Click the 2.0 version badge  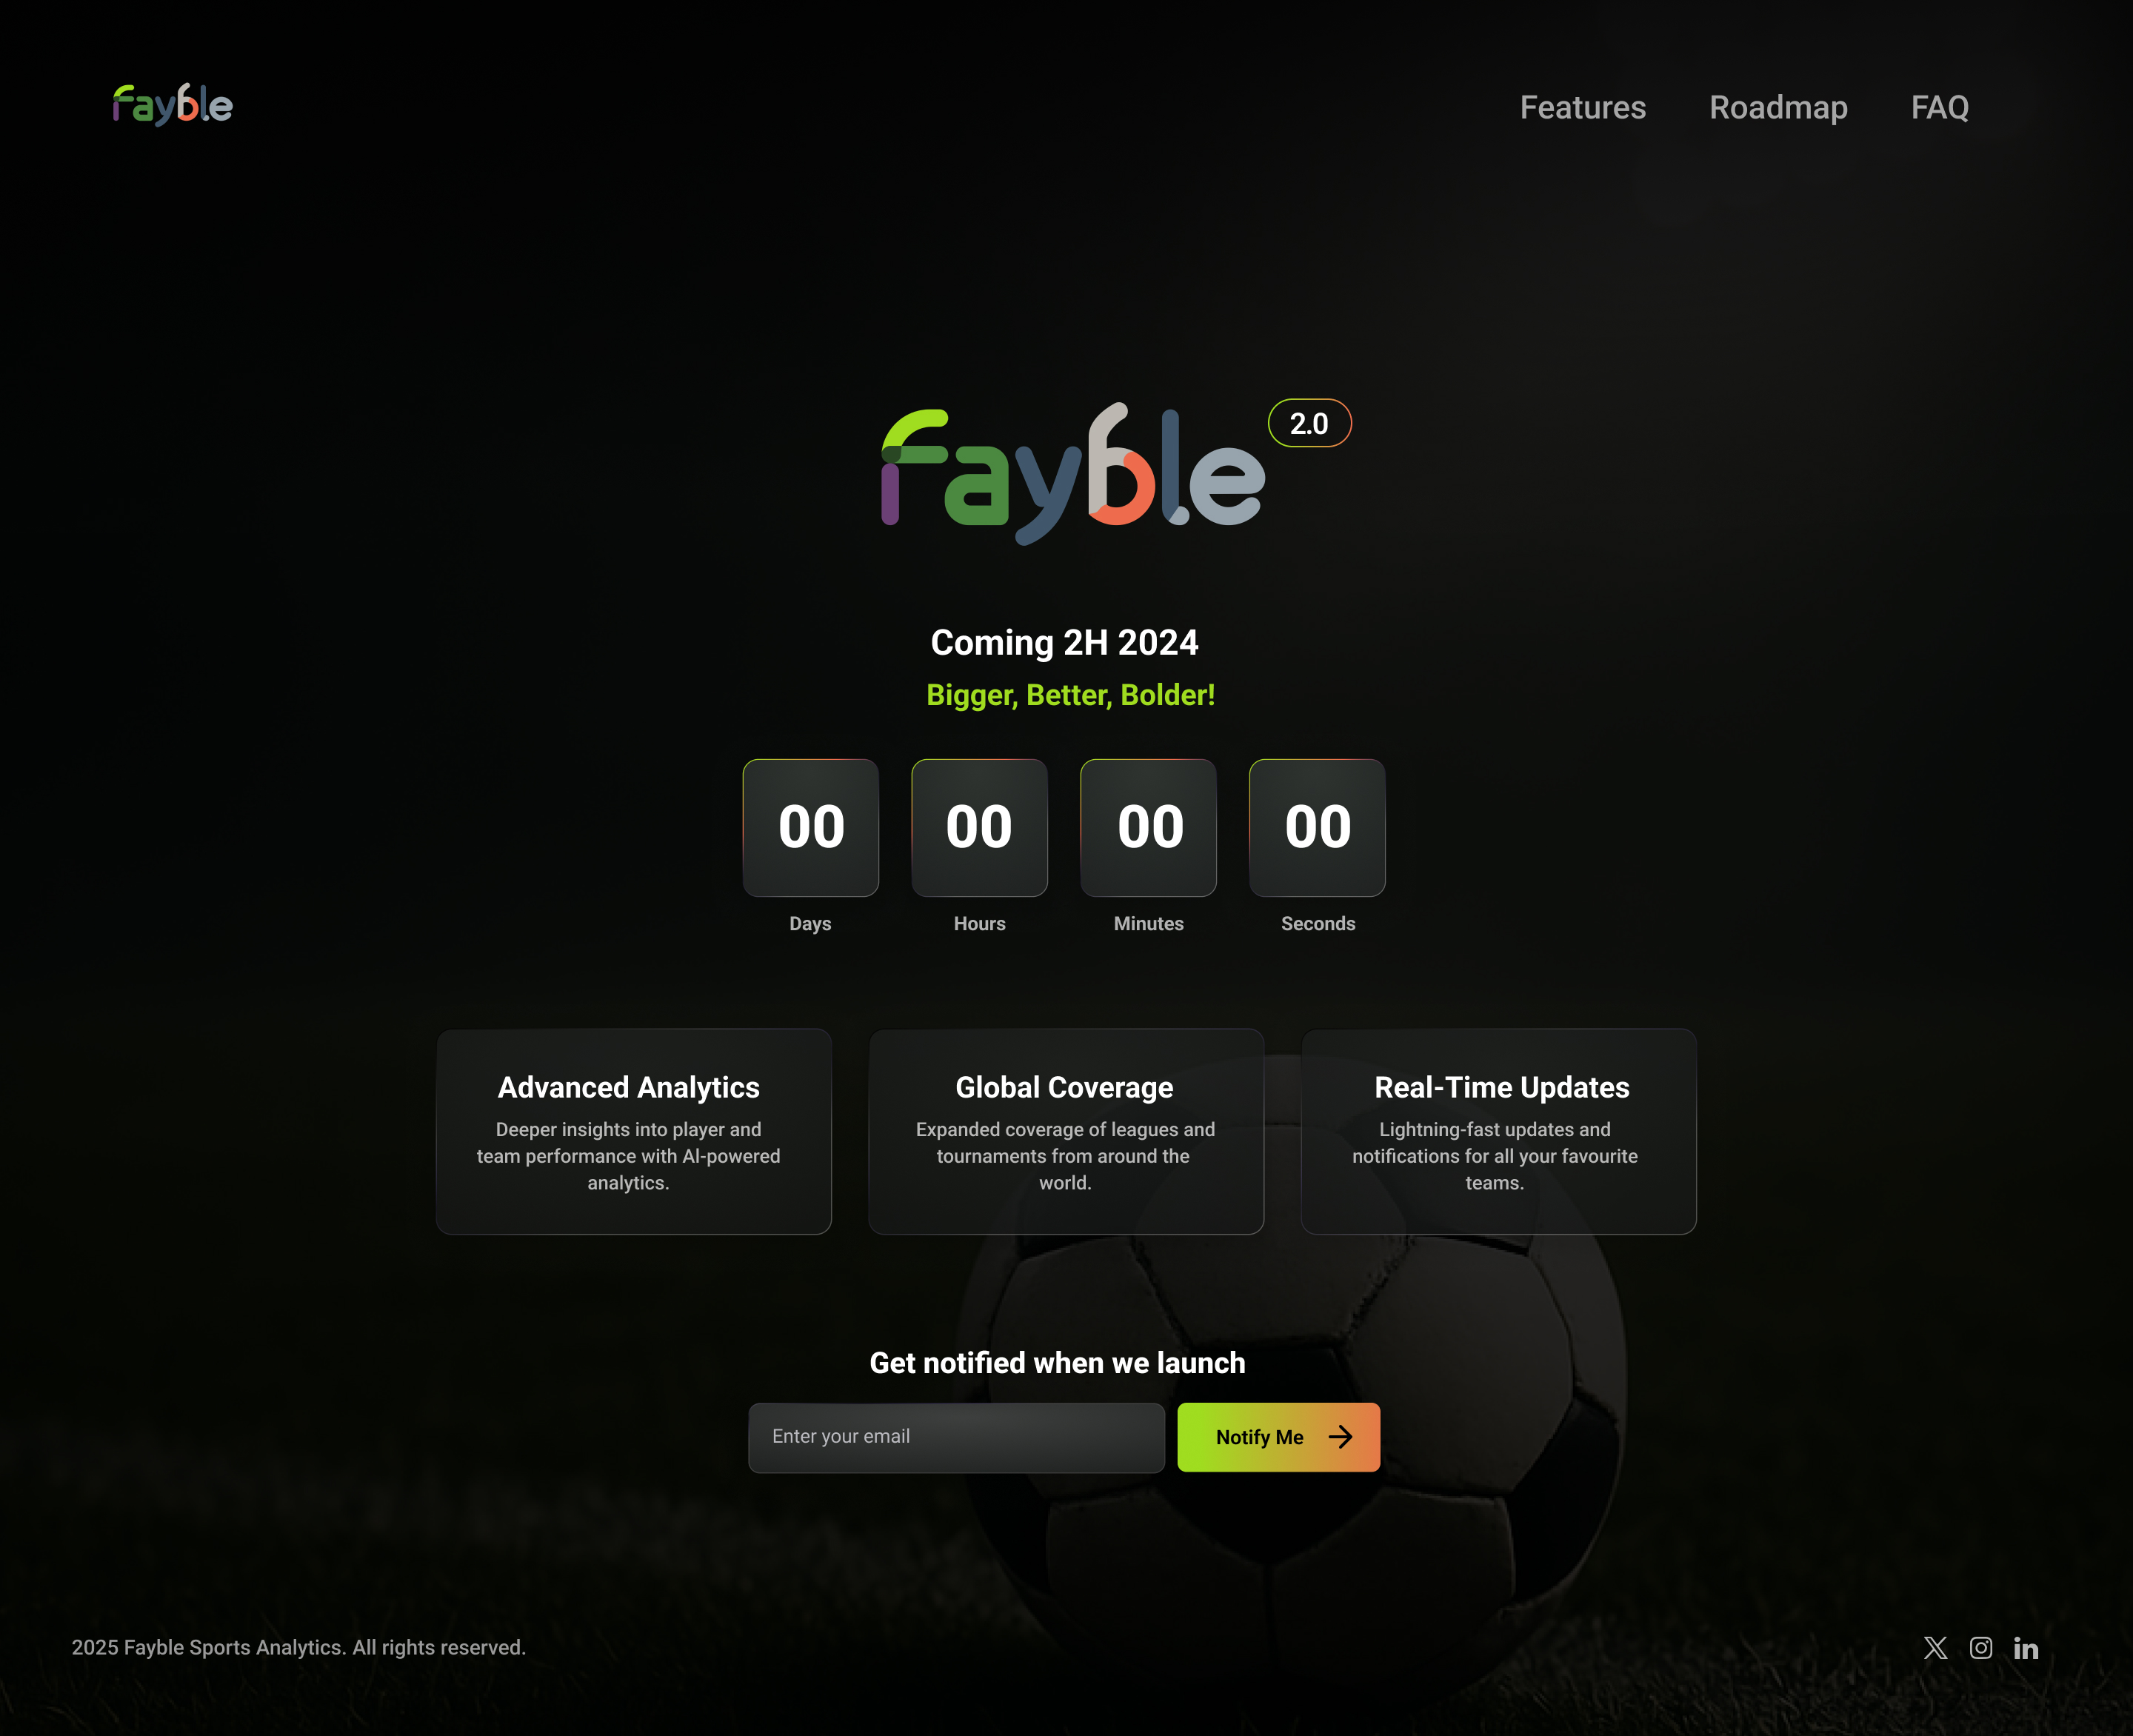(1309, 423)
